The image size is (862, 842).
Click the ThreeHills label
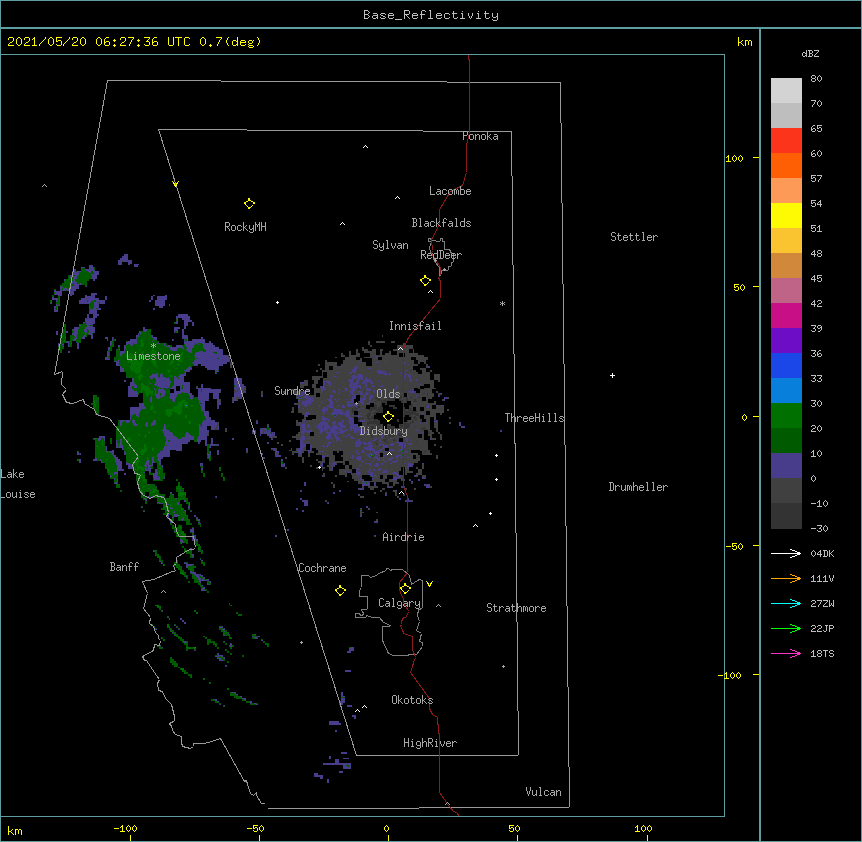click(x=534, y=418)
